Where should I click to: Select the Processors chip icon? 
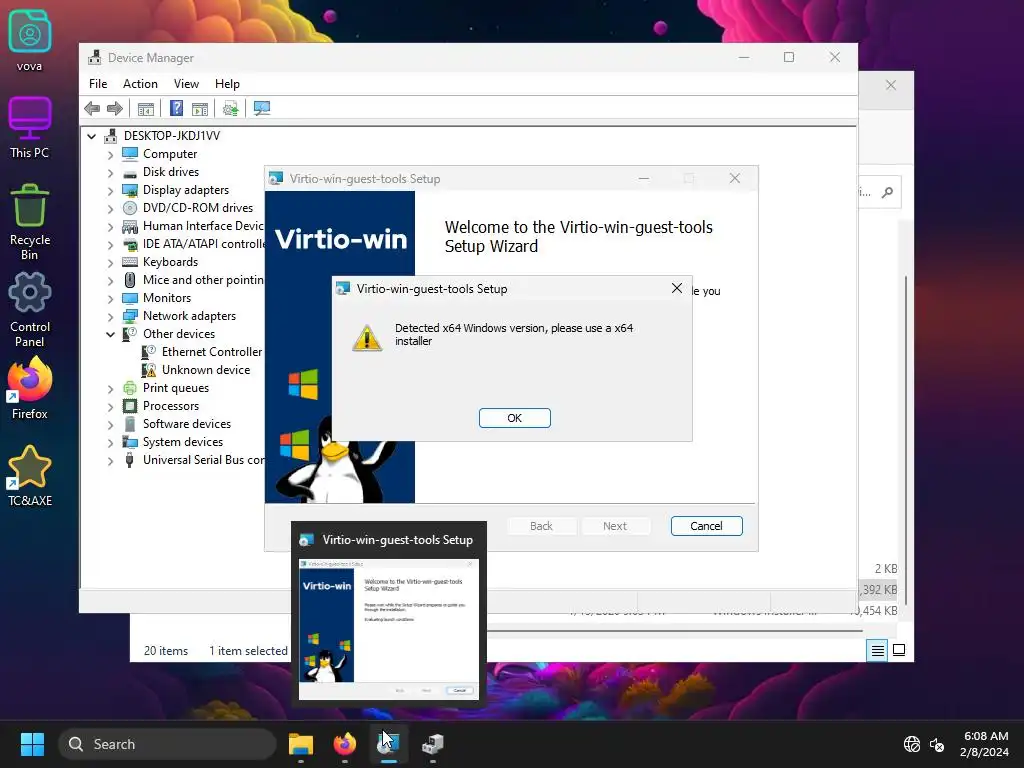pos(130,406)
